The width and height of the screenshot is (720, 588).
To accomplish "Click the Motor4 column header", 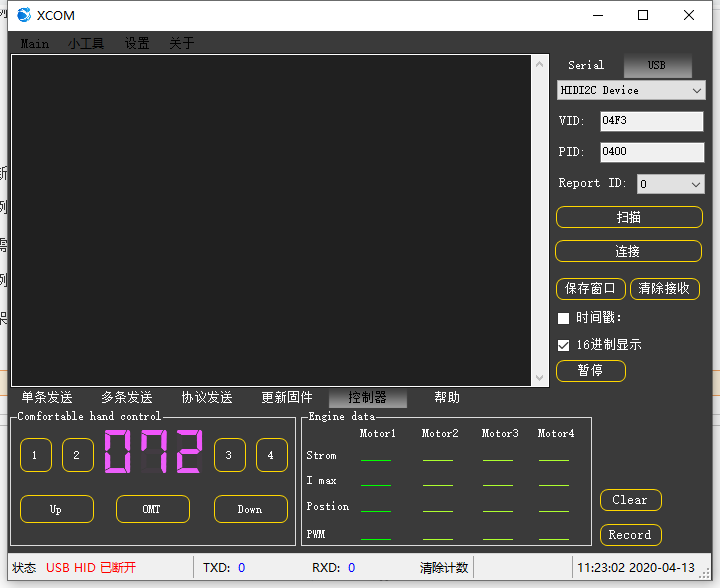I will pyautogui.click(x=556, y=433).
